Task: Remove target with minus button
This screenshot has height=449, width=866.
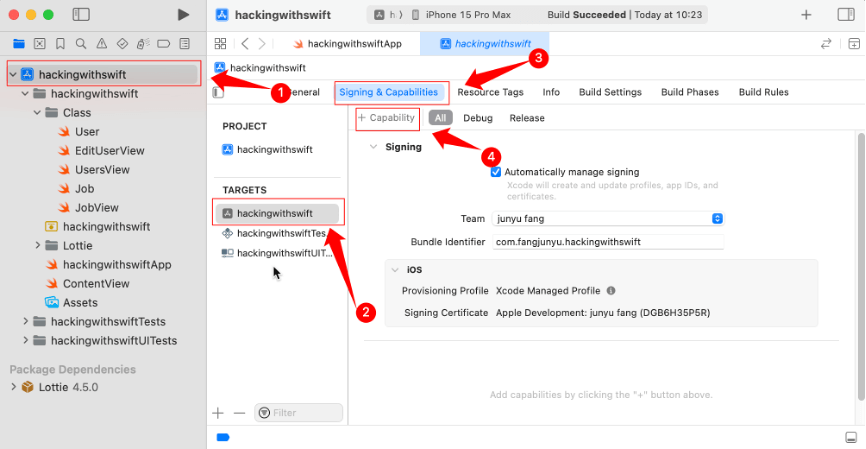Action: tap(239, 413)
